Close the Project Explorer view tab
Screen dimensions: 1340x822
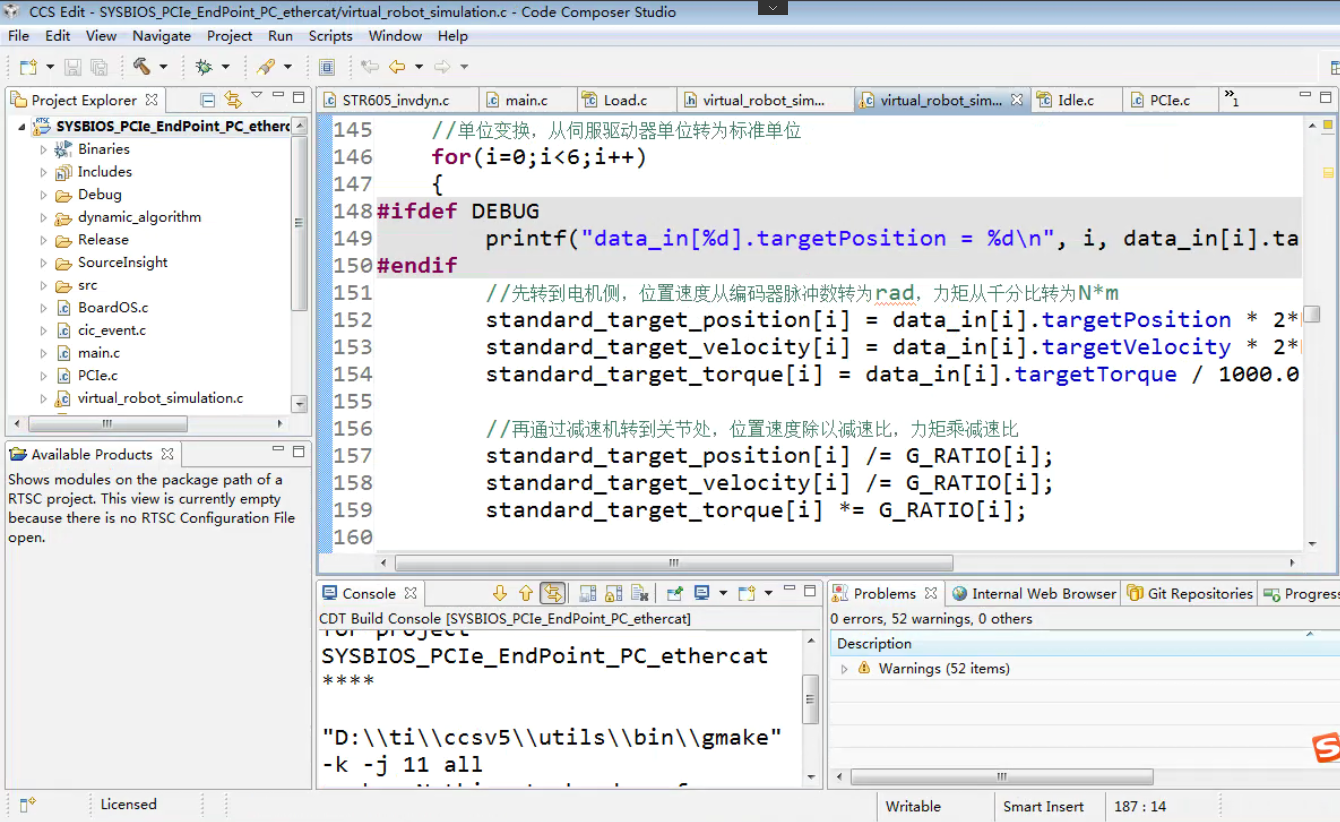tap(151, 100)
